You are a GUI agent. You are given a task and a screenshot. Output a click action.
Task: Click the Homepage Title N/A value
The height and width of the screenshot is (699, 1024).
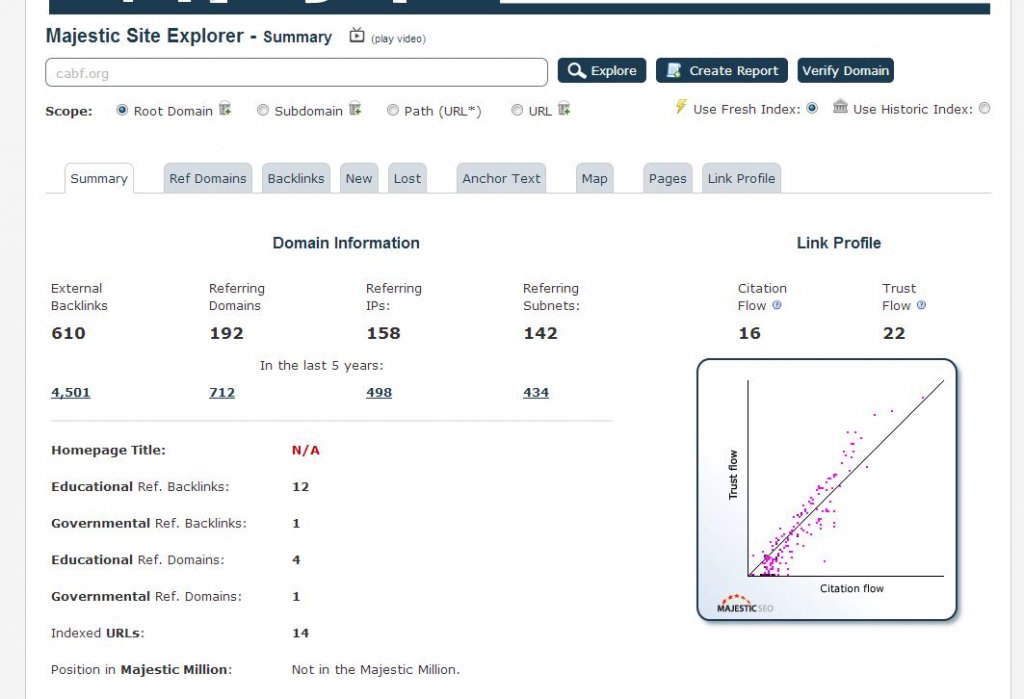(306, 450)
